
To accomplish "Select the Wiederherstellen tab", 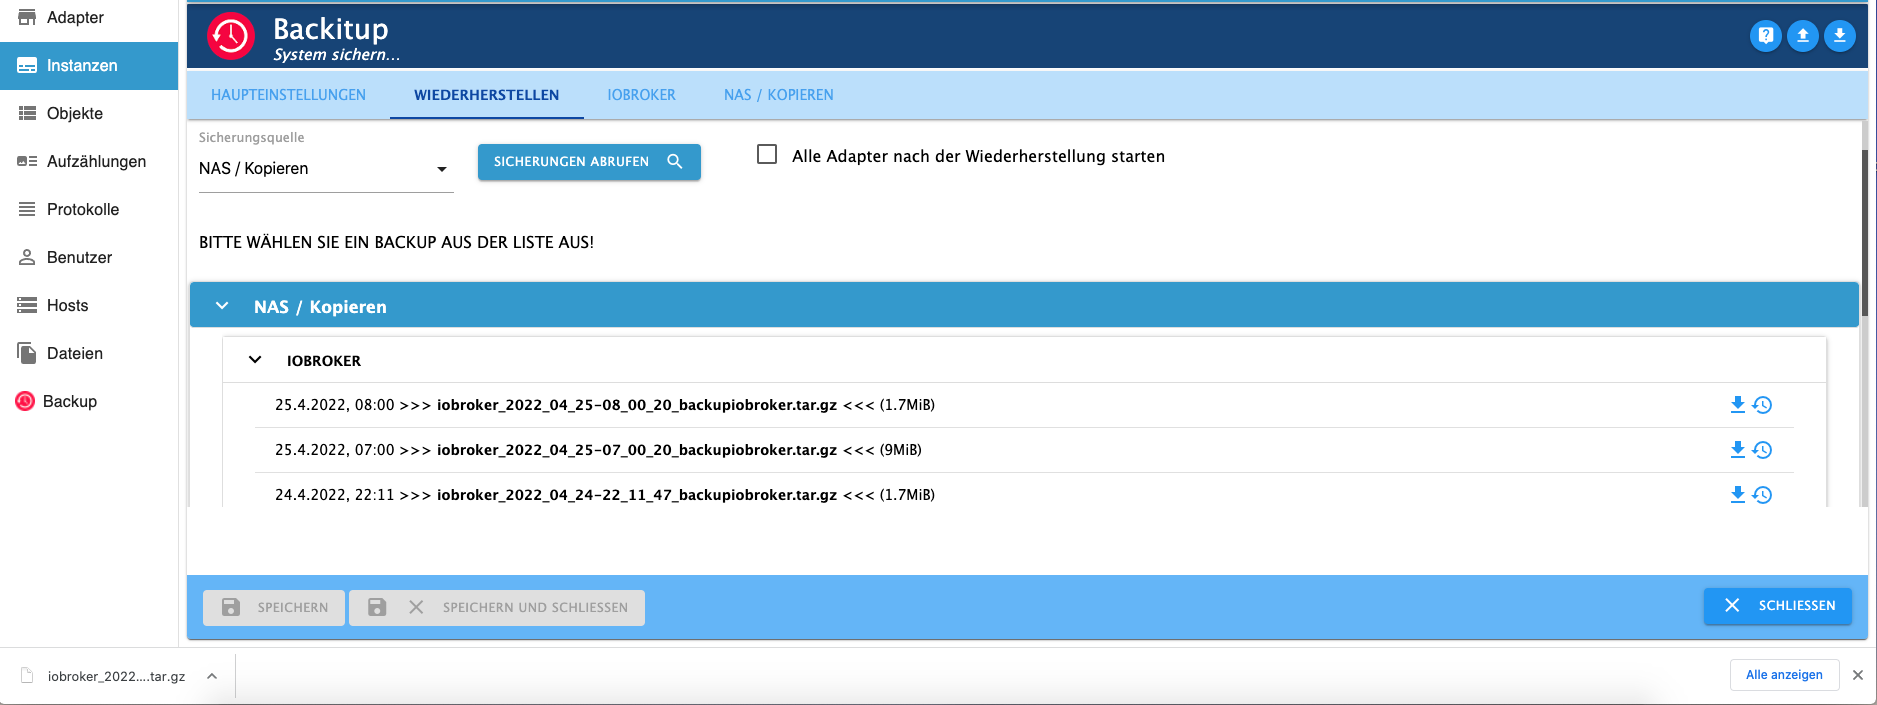I will coord(487,95).
